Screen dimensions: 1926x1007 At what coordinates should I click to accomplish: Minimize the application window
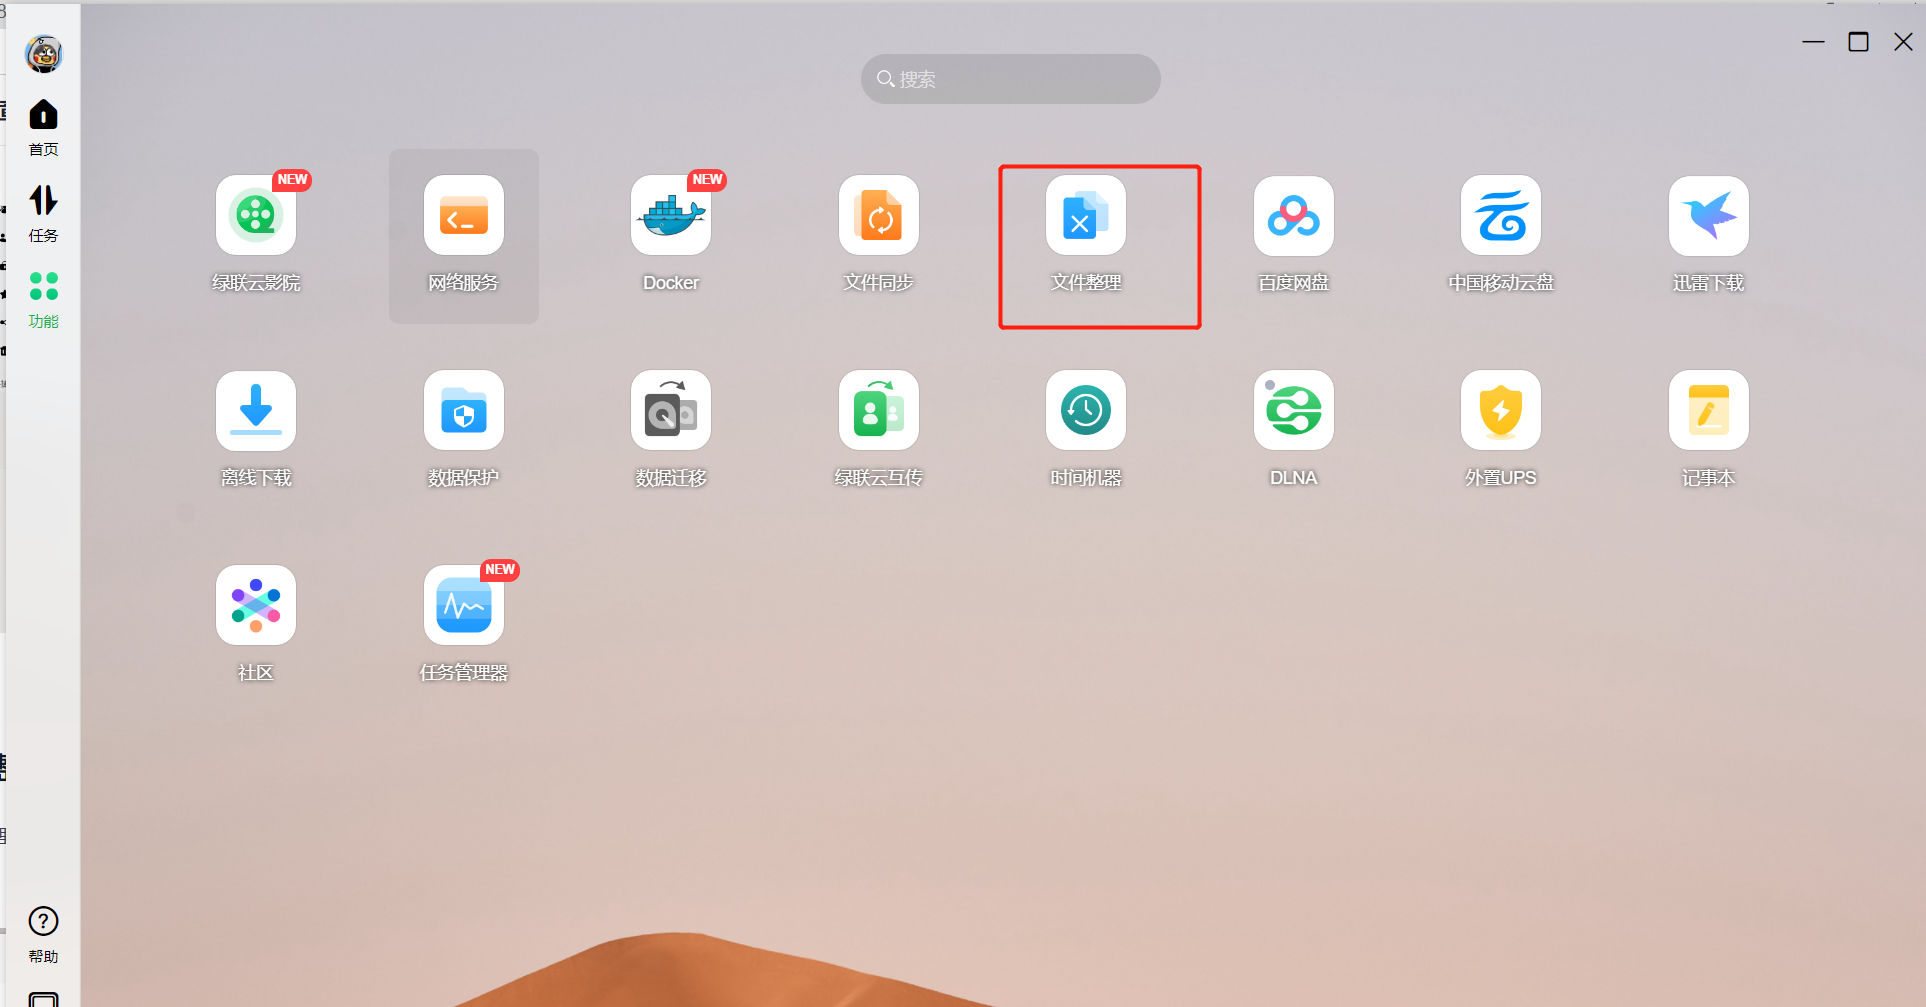click(1814, 42)
